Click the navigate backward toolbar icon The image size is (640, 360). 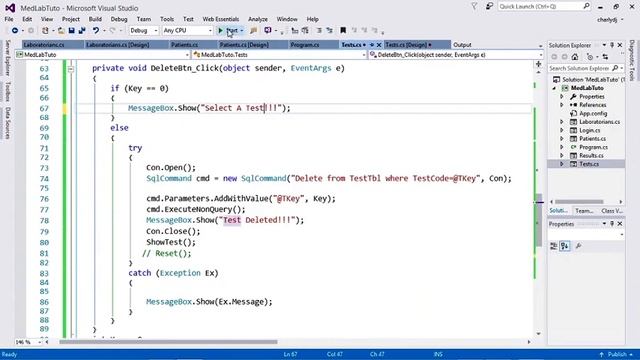15,31
